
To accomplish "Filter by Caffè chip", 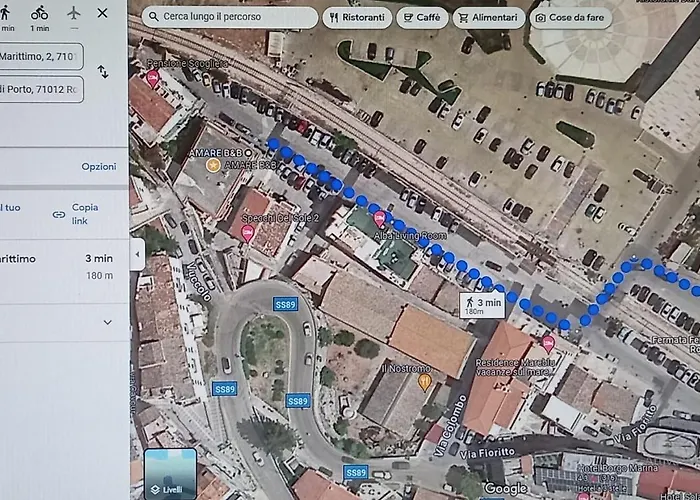I will pyautogui.click(x=422, y=17).
